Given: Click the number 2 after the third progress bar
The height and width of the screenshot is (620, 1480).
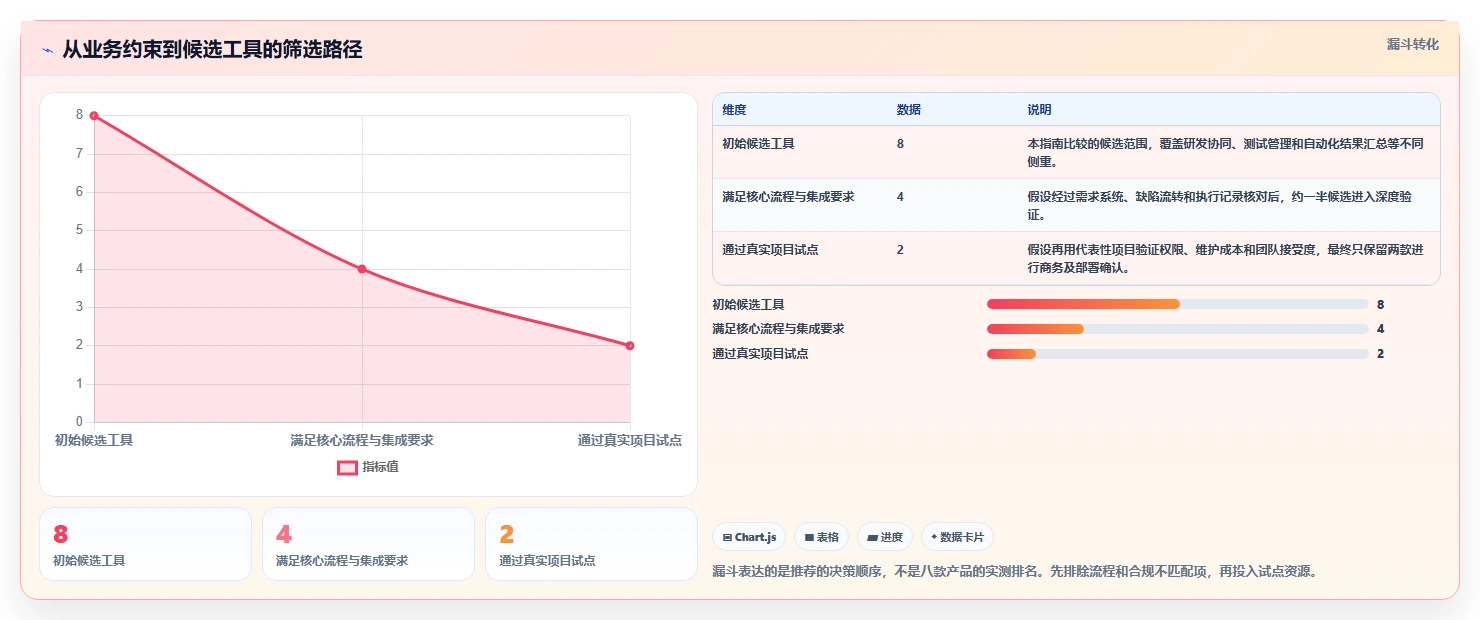Looking at the screenshot, I should pyautogui.click(x=1380, y=354).
